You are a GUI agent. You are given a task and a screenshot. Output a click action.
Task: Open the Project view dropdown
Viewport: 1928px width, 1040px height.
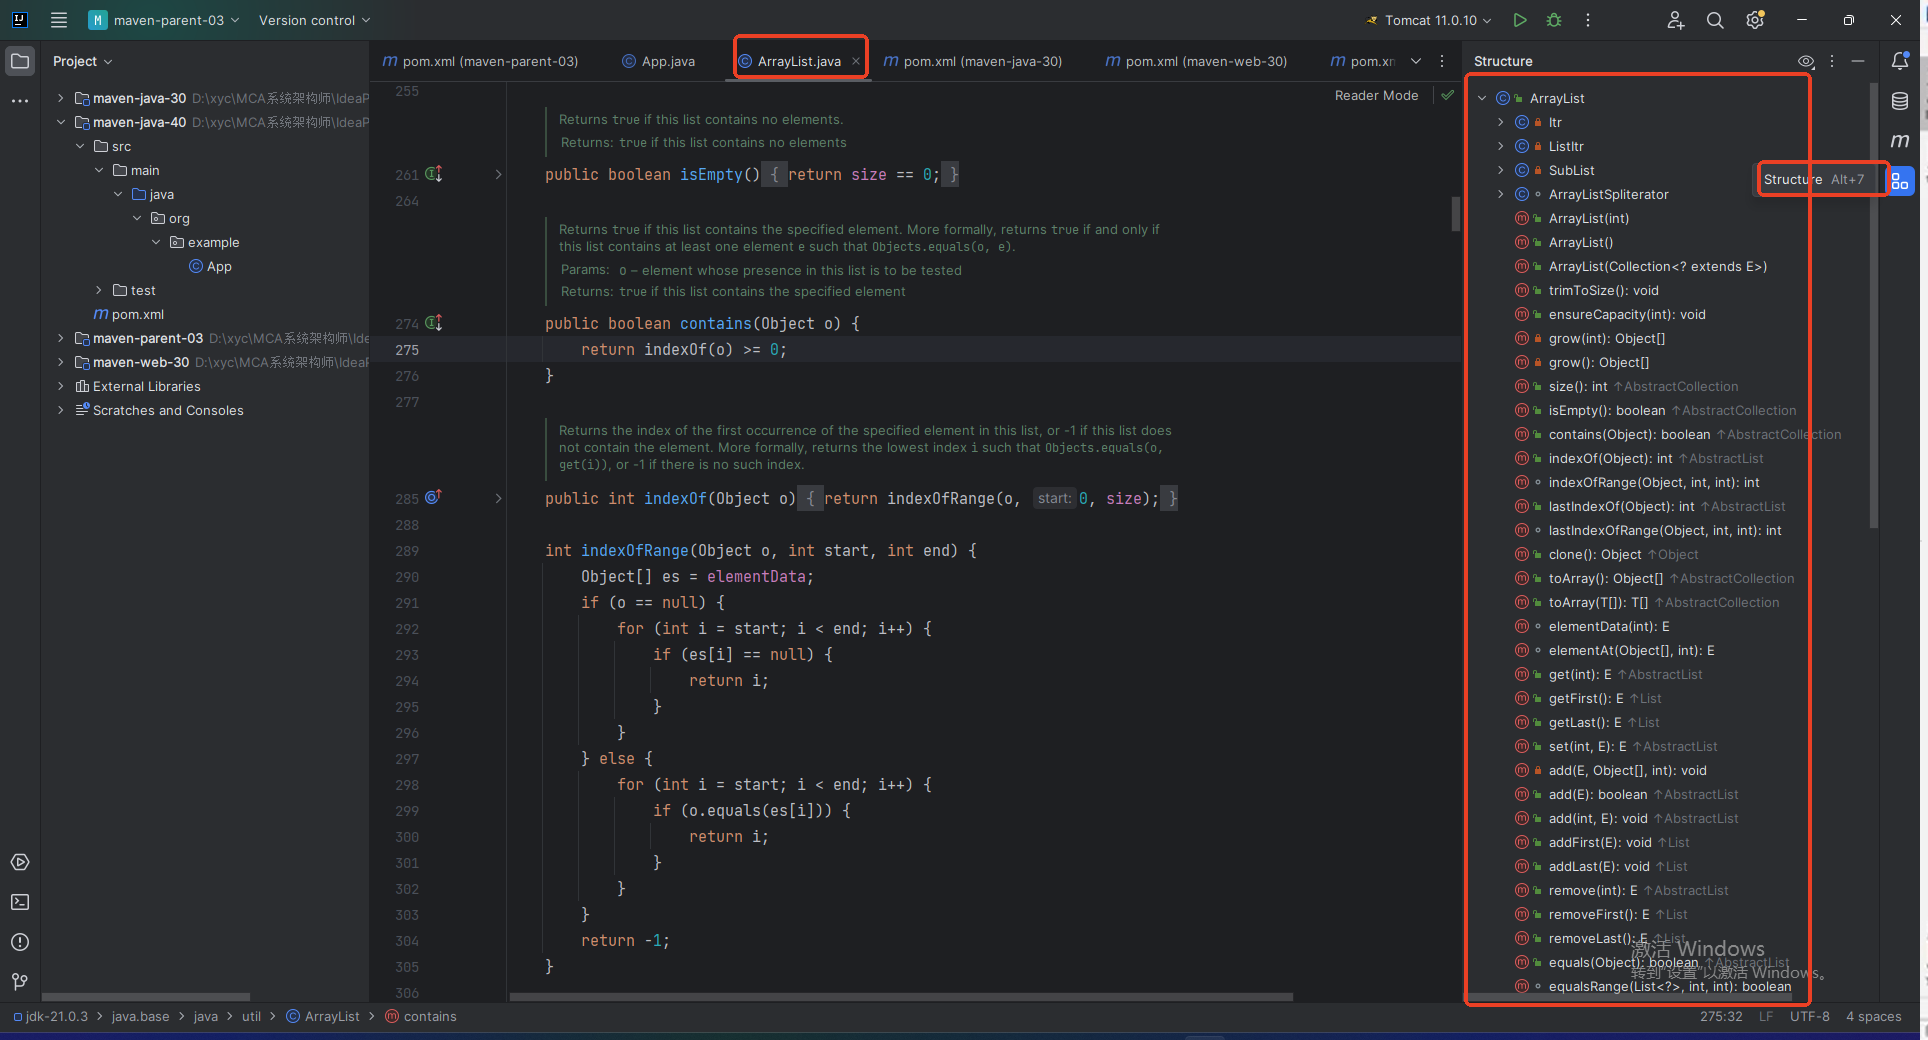[82, 61]
